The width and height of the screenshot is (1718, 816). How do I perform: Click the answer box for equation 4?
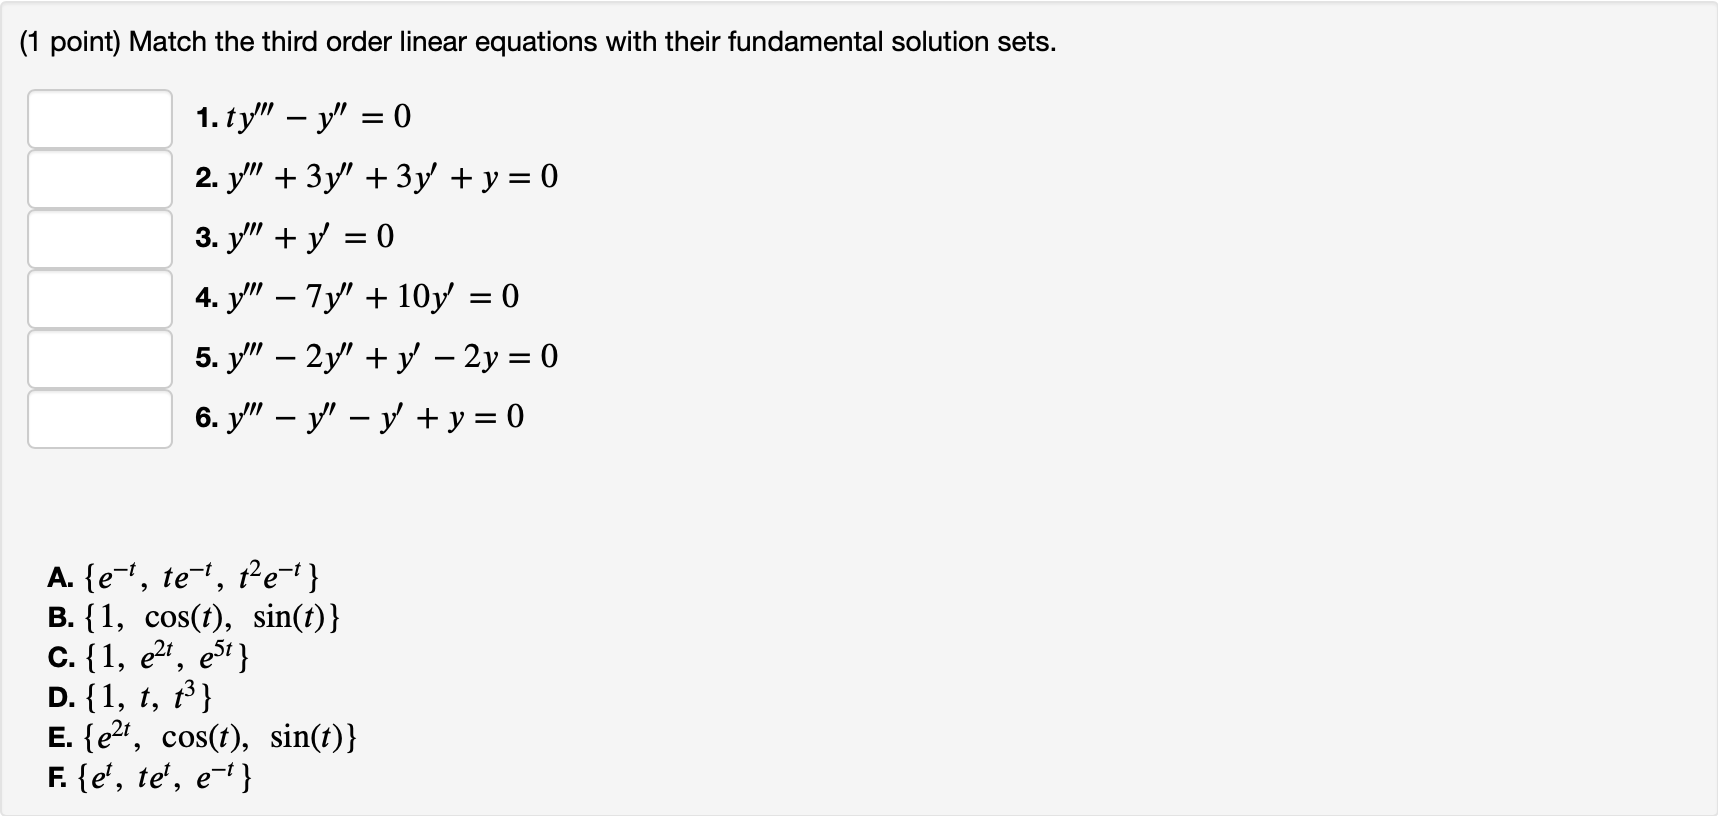99,298
